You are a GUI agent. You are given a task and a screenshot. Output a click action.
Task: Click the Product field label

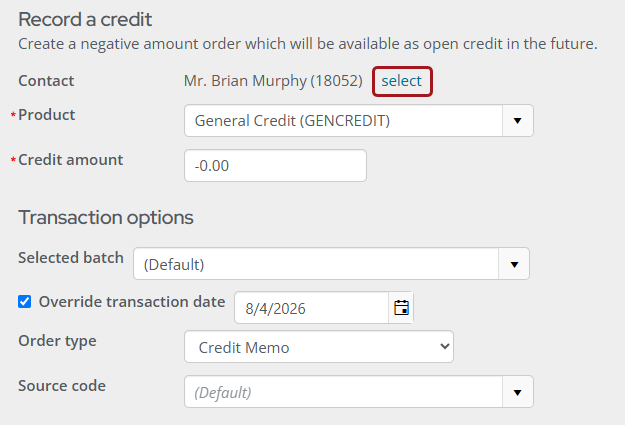pos(47,115)
